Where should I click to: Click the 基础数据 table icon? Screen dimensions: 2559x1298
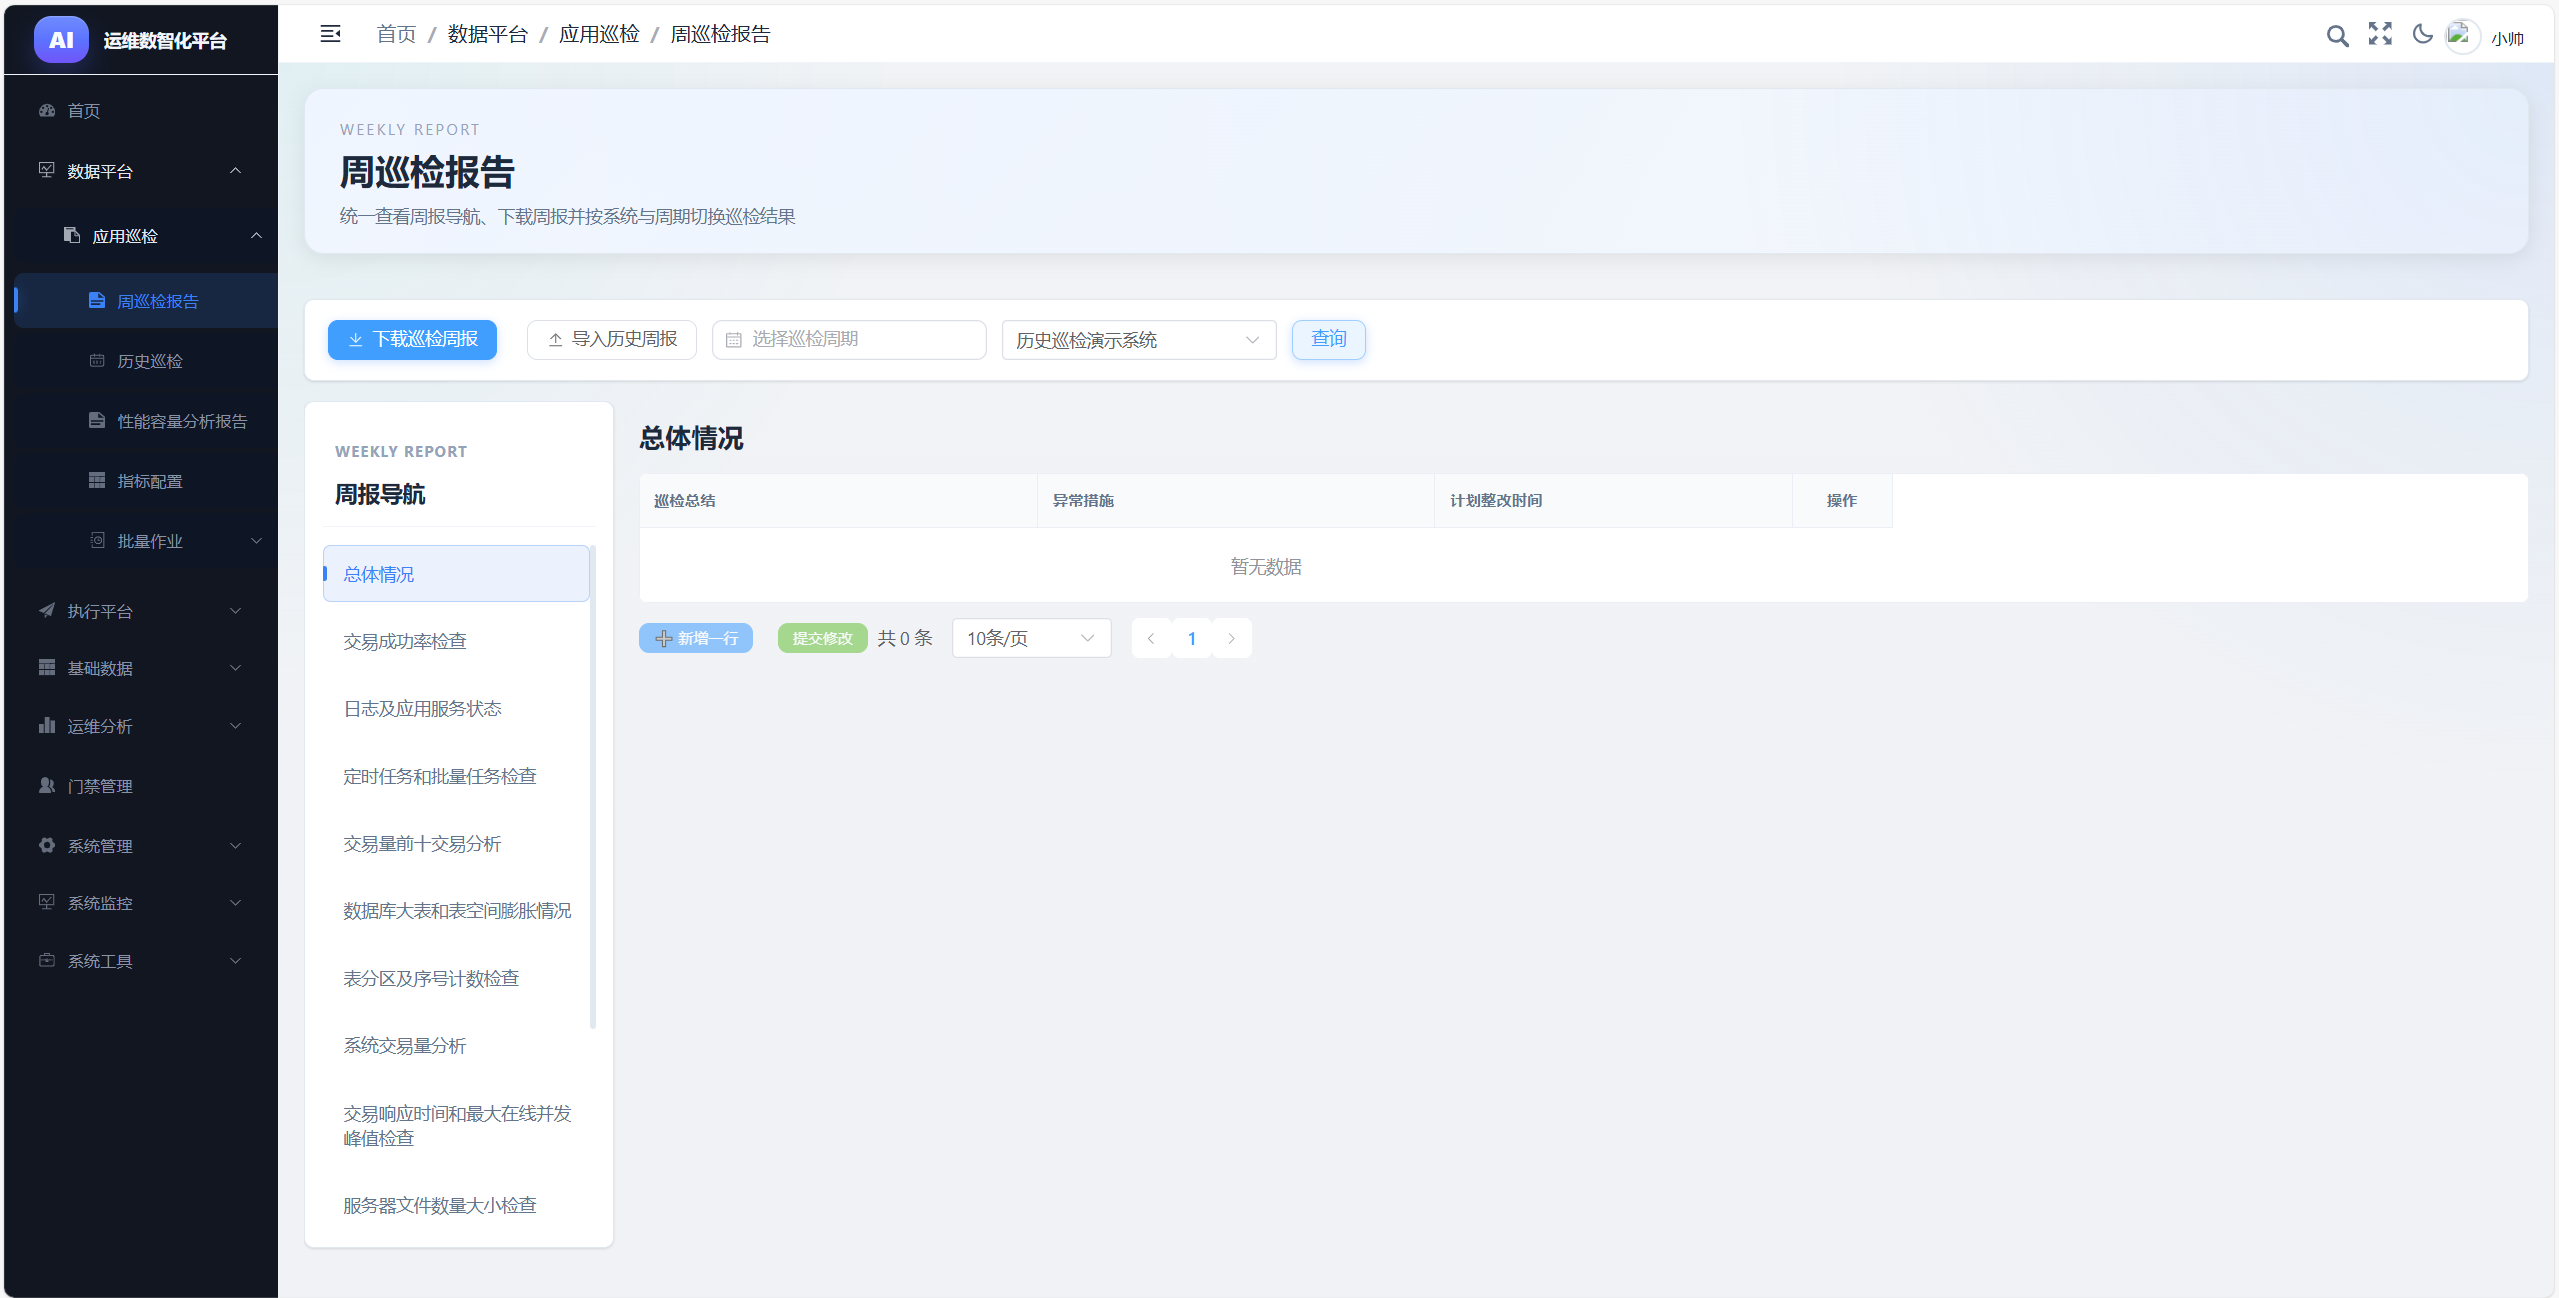pyautogui.click(x=47, y=667)
